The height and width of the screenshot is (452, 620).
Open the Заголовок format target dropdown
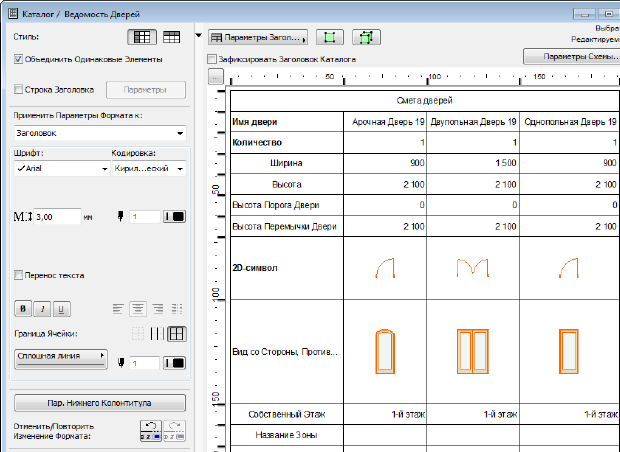[x=95, y=133]
